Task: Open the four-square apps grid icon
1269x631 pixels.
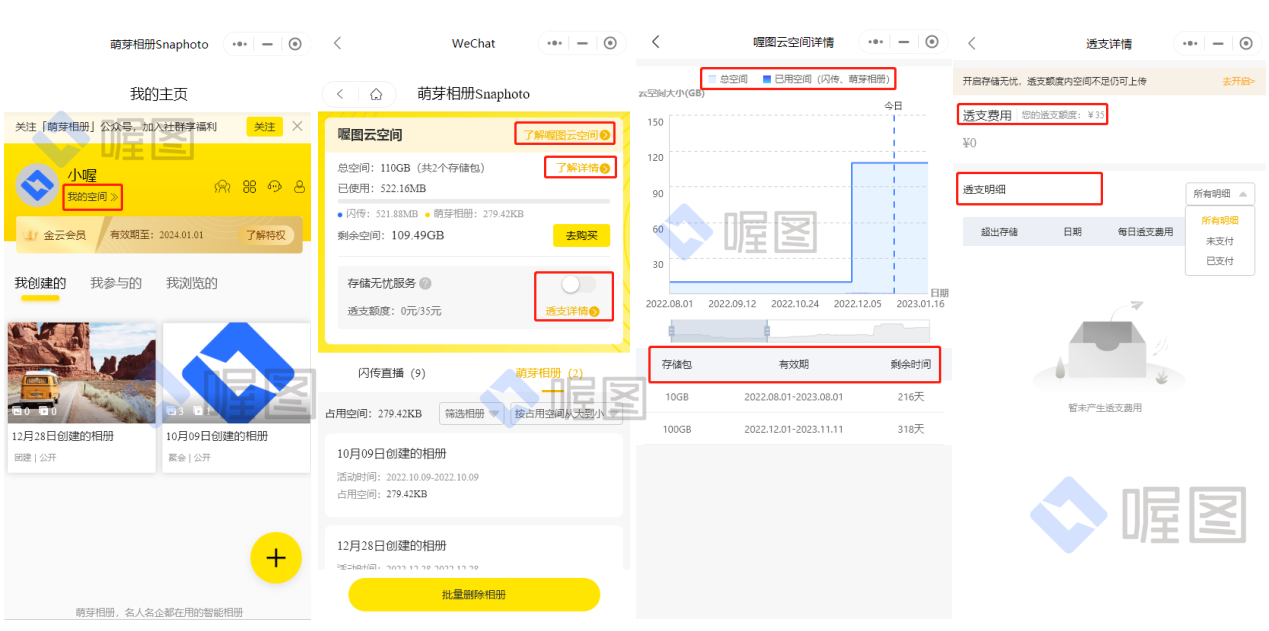Action: 250,187
